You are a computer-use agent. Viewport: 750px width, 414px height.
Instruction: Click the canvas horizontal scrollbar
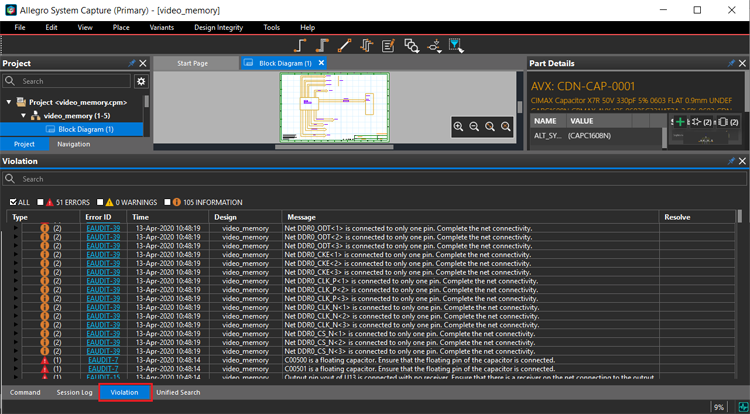334,147
